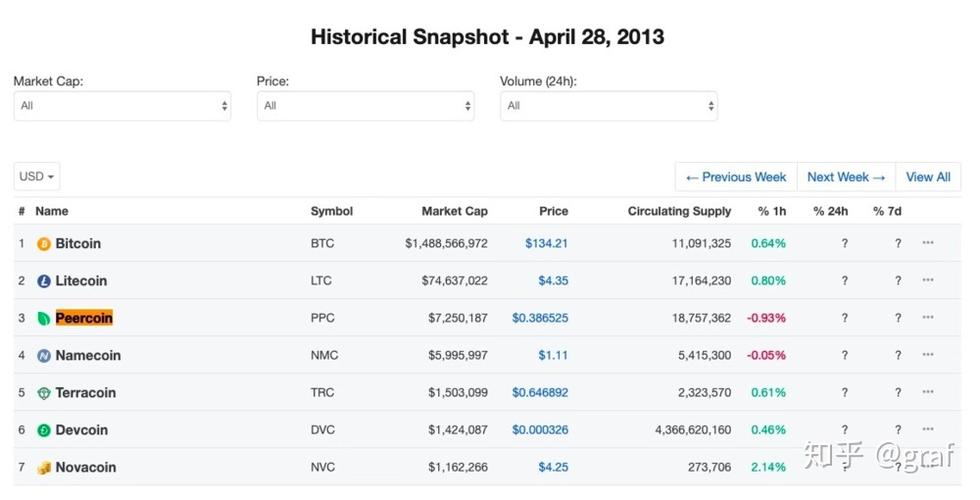Click the Bitcoin coin logo icon
Image resolution: width=980 pixels, height=500 pixels.
(44, 244)
